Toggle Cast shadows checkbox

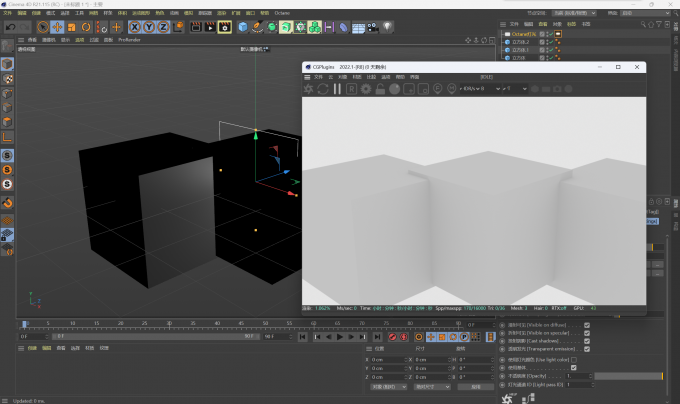[587, 341]
